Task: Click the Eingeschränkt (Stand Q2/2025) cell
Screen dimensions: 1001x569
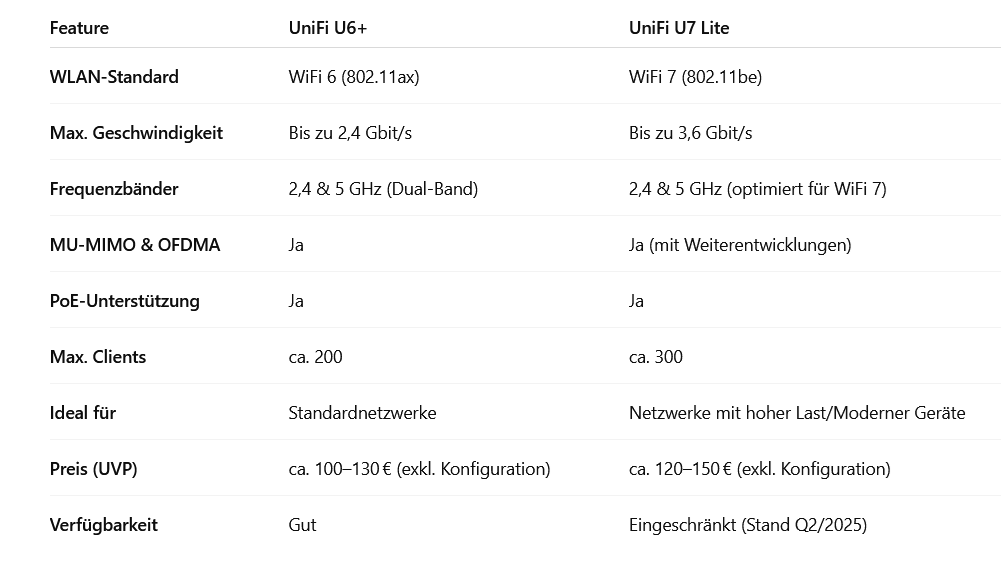Action: (748, 525)
